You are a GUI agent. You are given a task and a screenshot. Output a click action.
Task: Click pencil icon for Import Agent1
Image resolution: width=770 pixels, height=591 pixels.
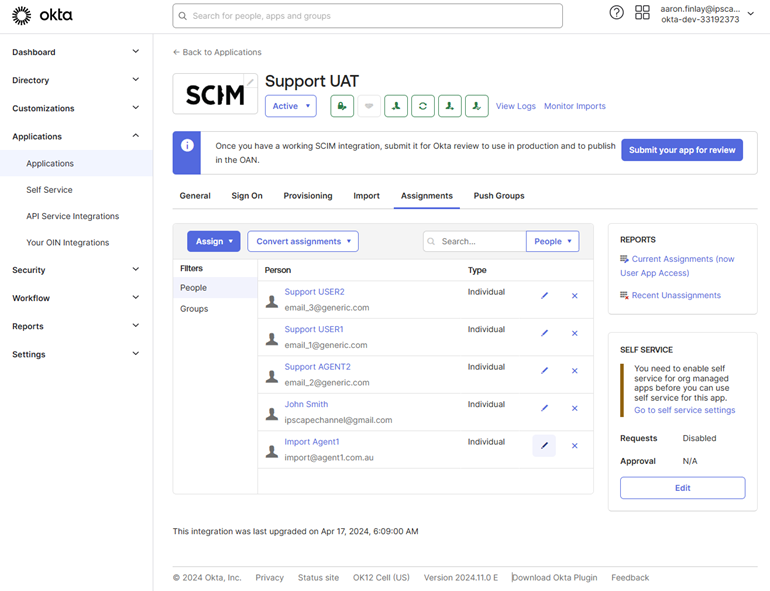[x=544, y=446]
